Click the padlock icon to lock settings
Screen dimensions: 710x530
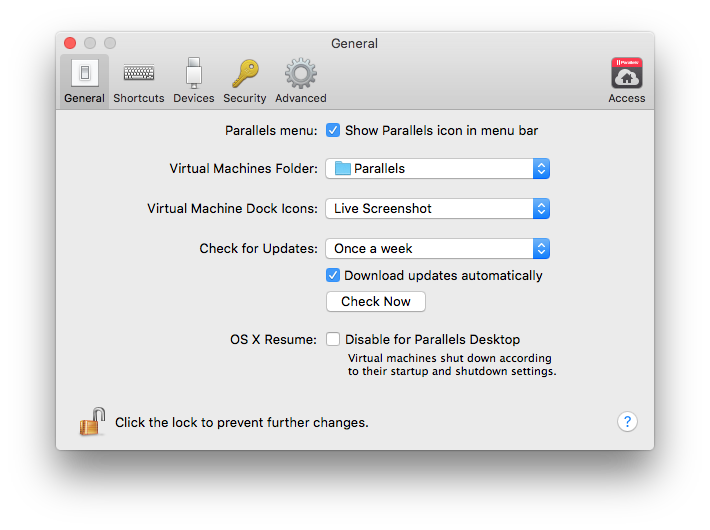tap(92, 421)
